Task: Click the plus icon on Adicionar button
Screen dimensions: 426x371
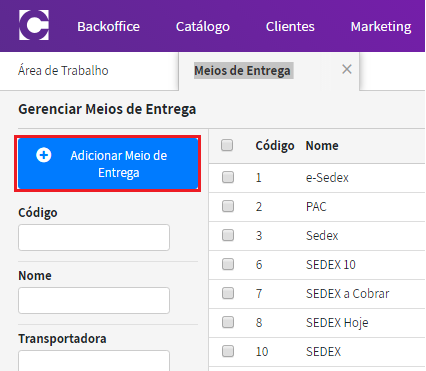Action: click(44, 155)
